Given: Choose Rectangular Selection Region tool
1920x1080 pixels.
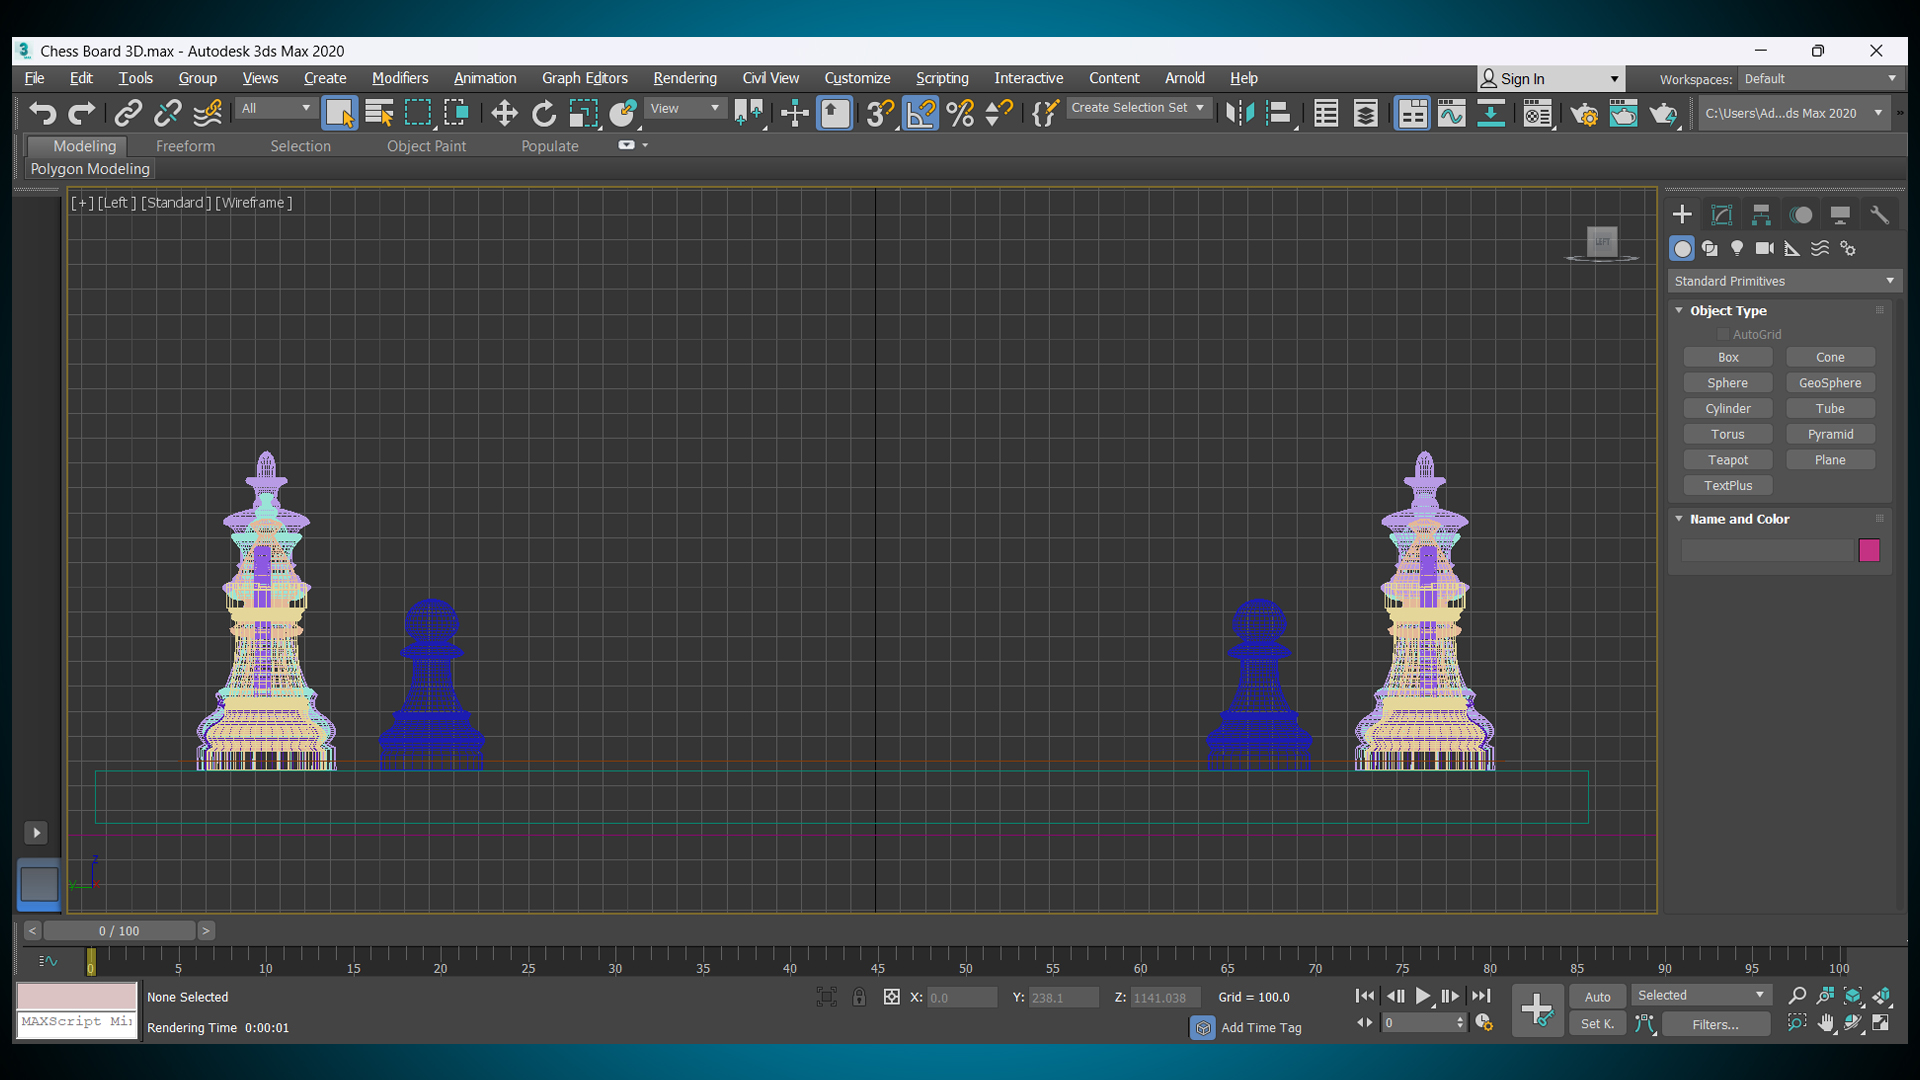Looking at the screenshot, I should (x=418, y=113).
